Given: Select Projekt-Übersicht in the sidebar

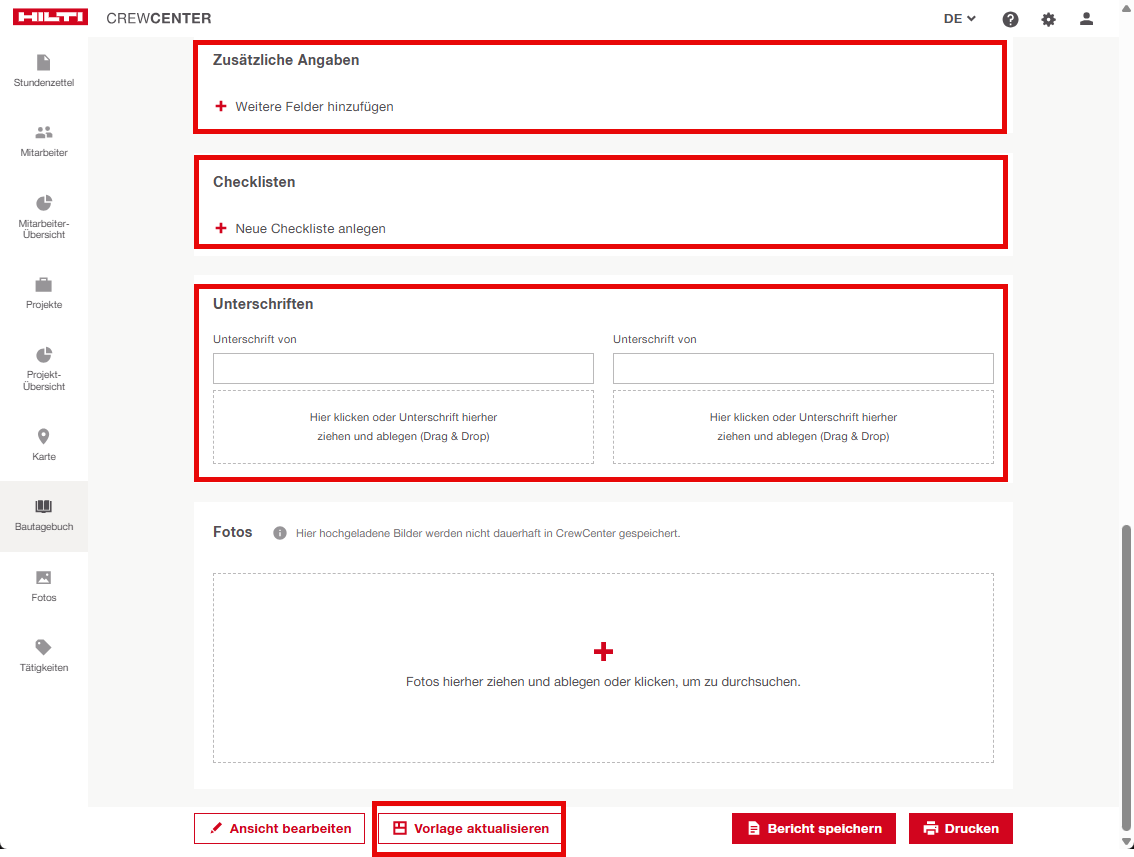Looking at the screenshot, I should tap(43, 366).
